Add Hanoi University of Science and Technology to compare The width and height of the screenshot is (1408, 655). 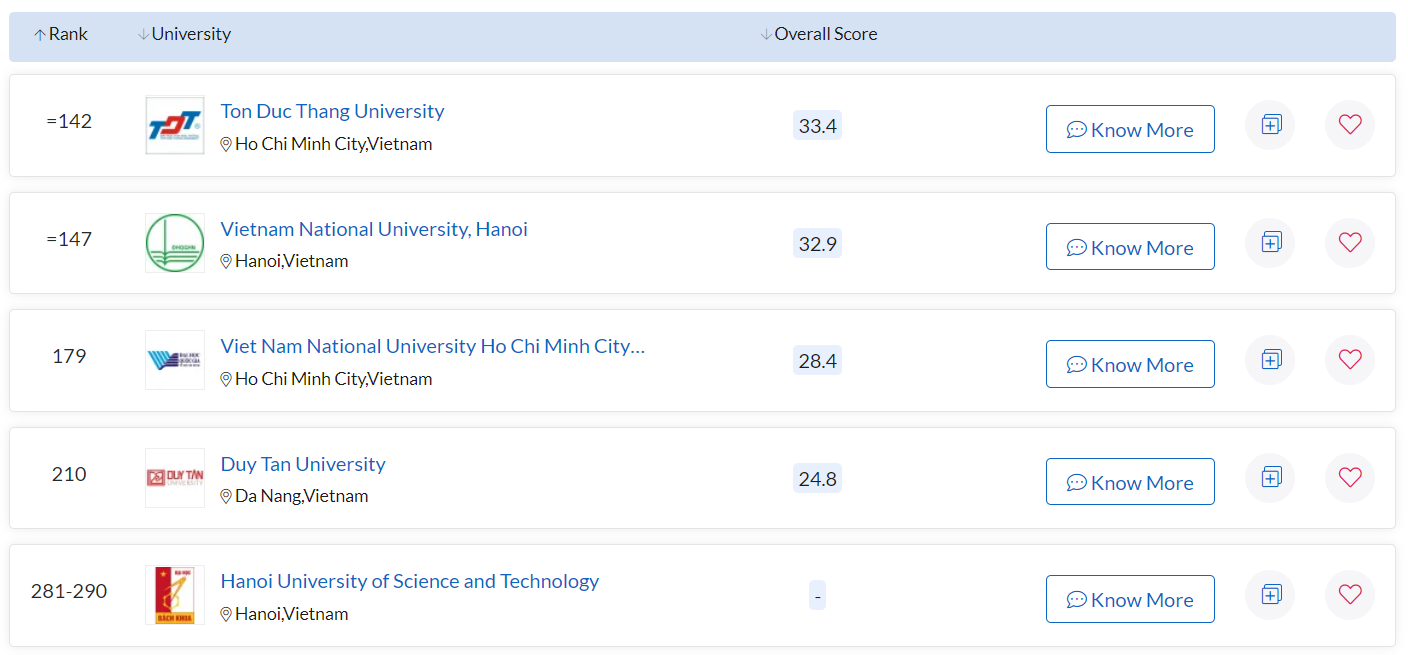(1270, 595)
